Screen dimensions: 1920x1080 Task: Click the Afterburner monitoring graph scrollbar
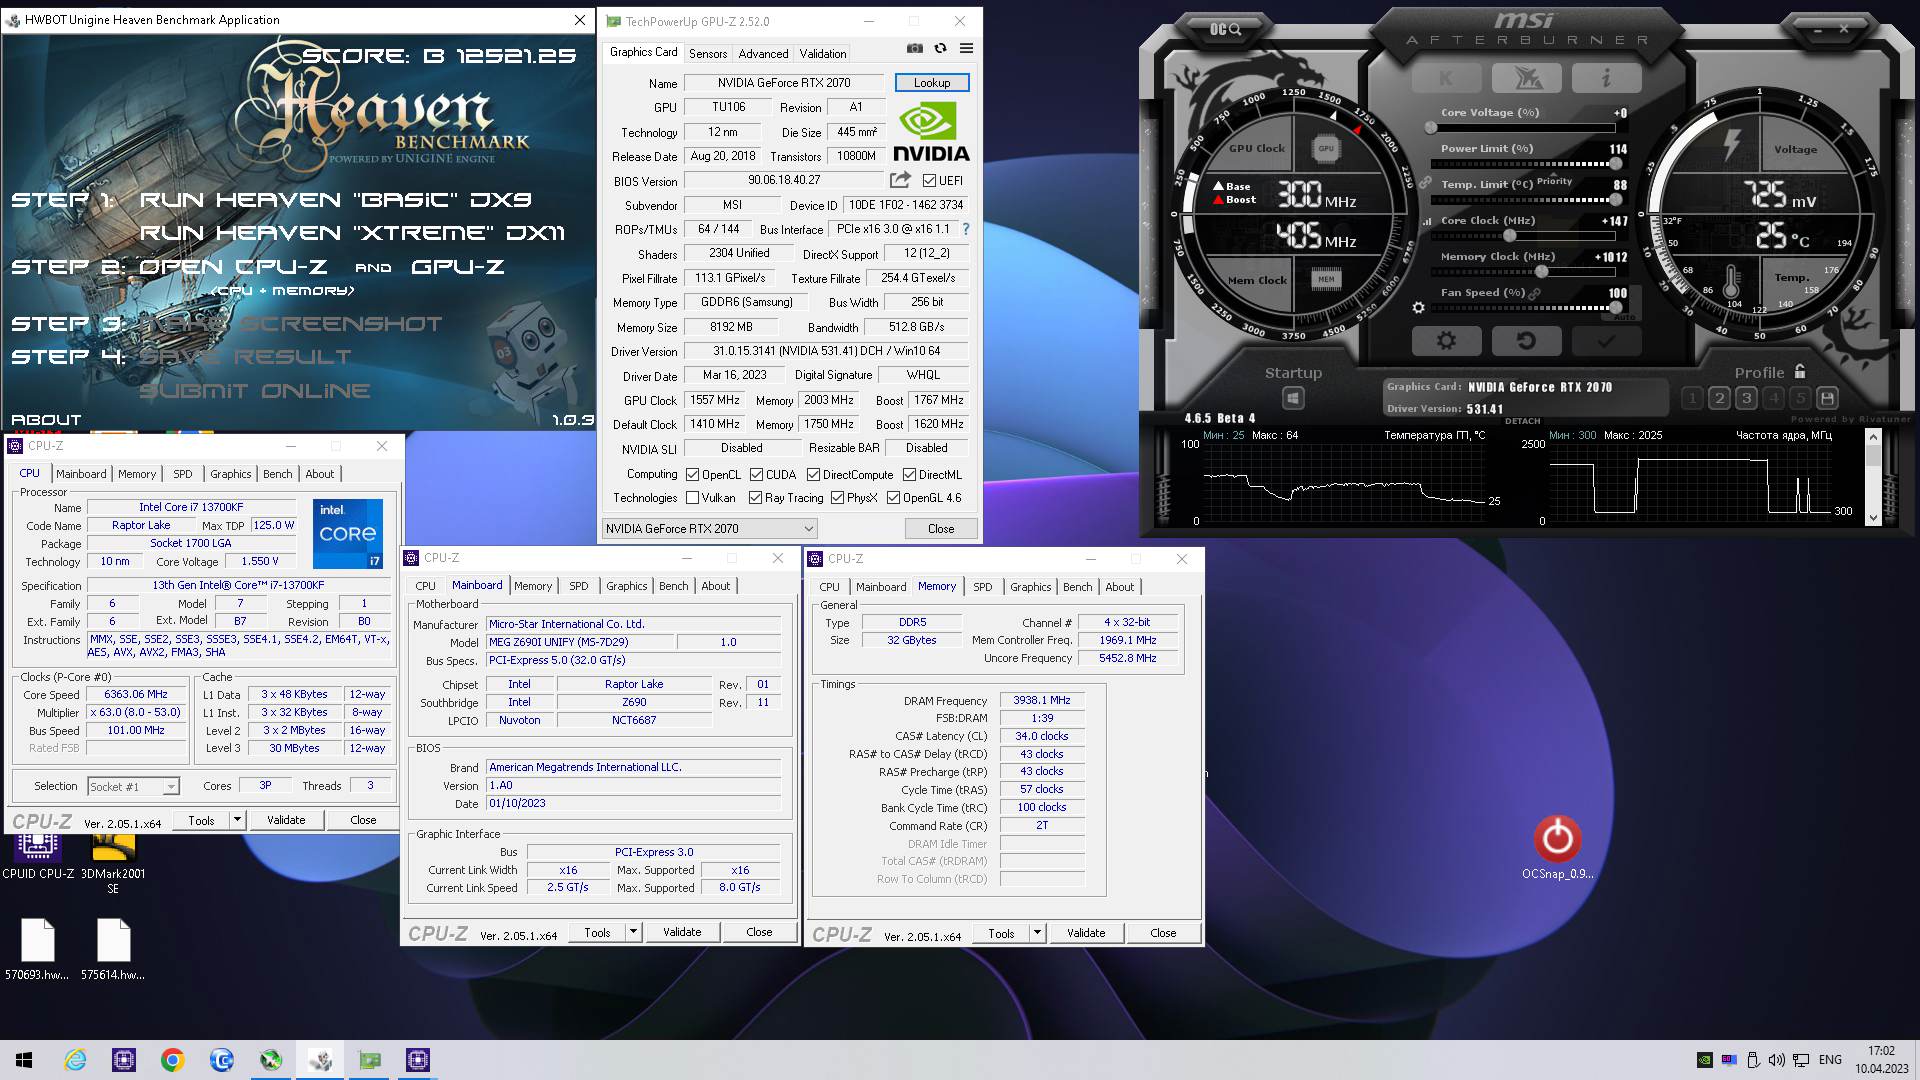pos(1873,478)
